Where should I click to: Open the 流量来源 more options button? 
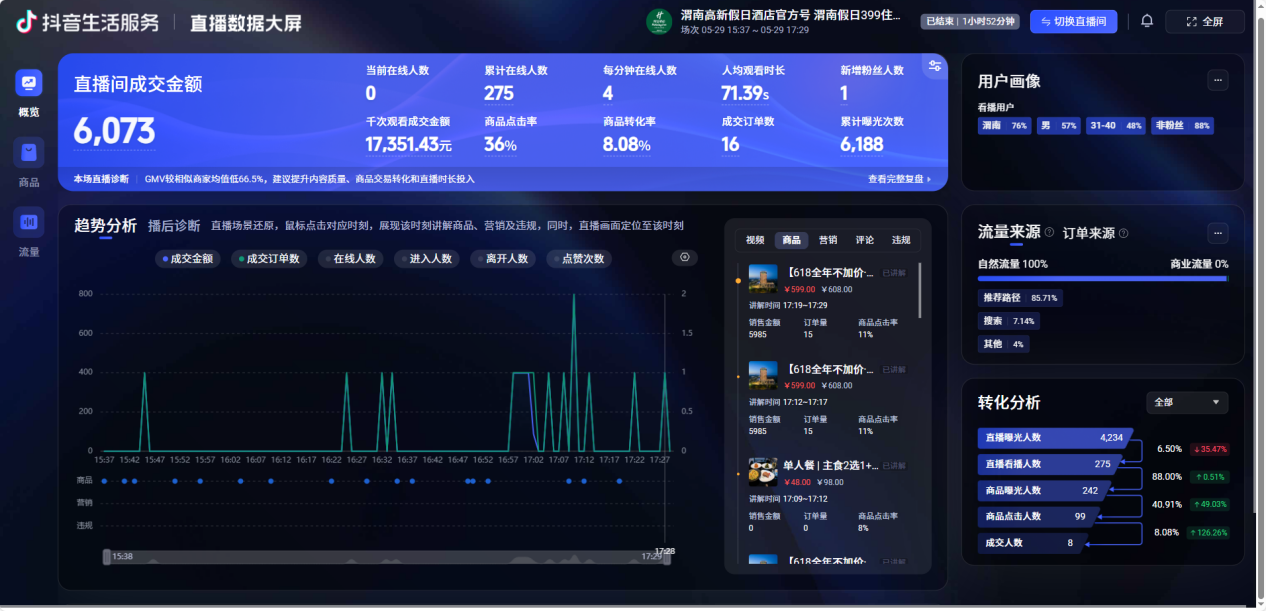(1217, 232)
